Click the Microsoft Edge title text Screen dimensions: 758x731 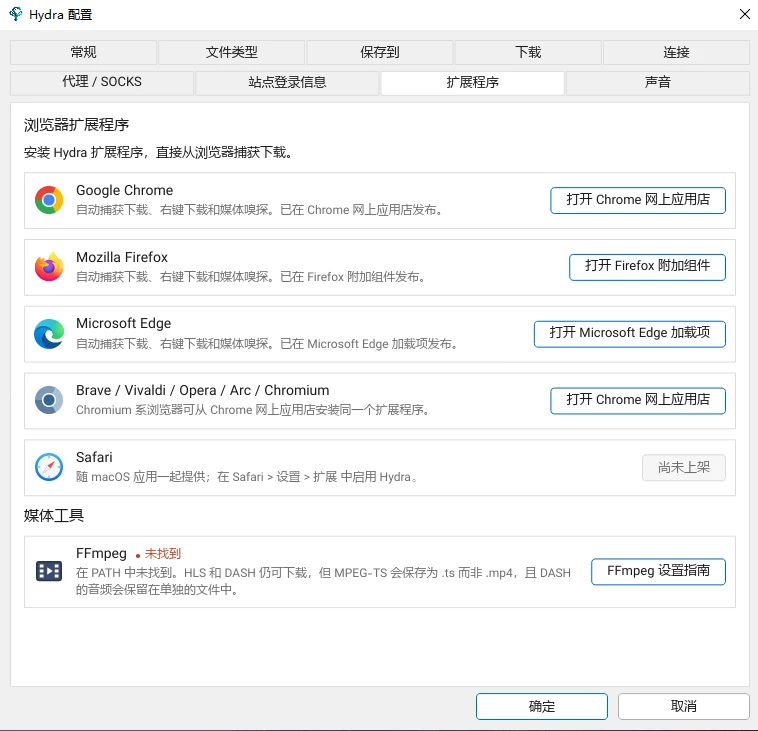tap(123, 323)
